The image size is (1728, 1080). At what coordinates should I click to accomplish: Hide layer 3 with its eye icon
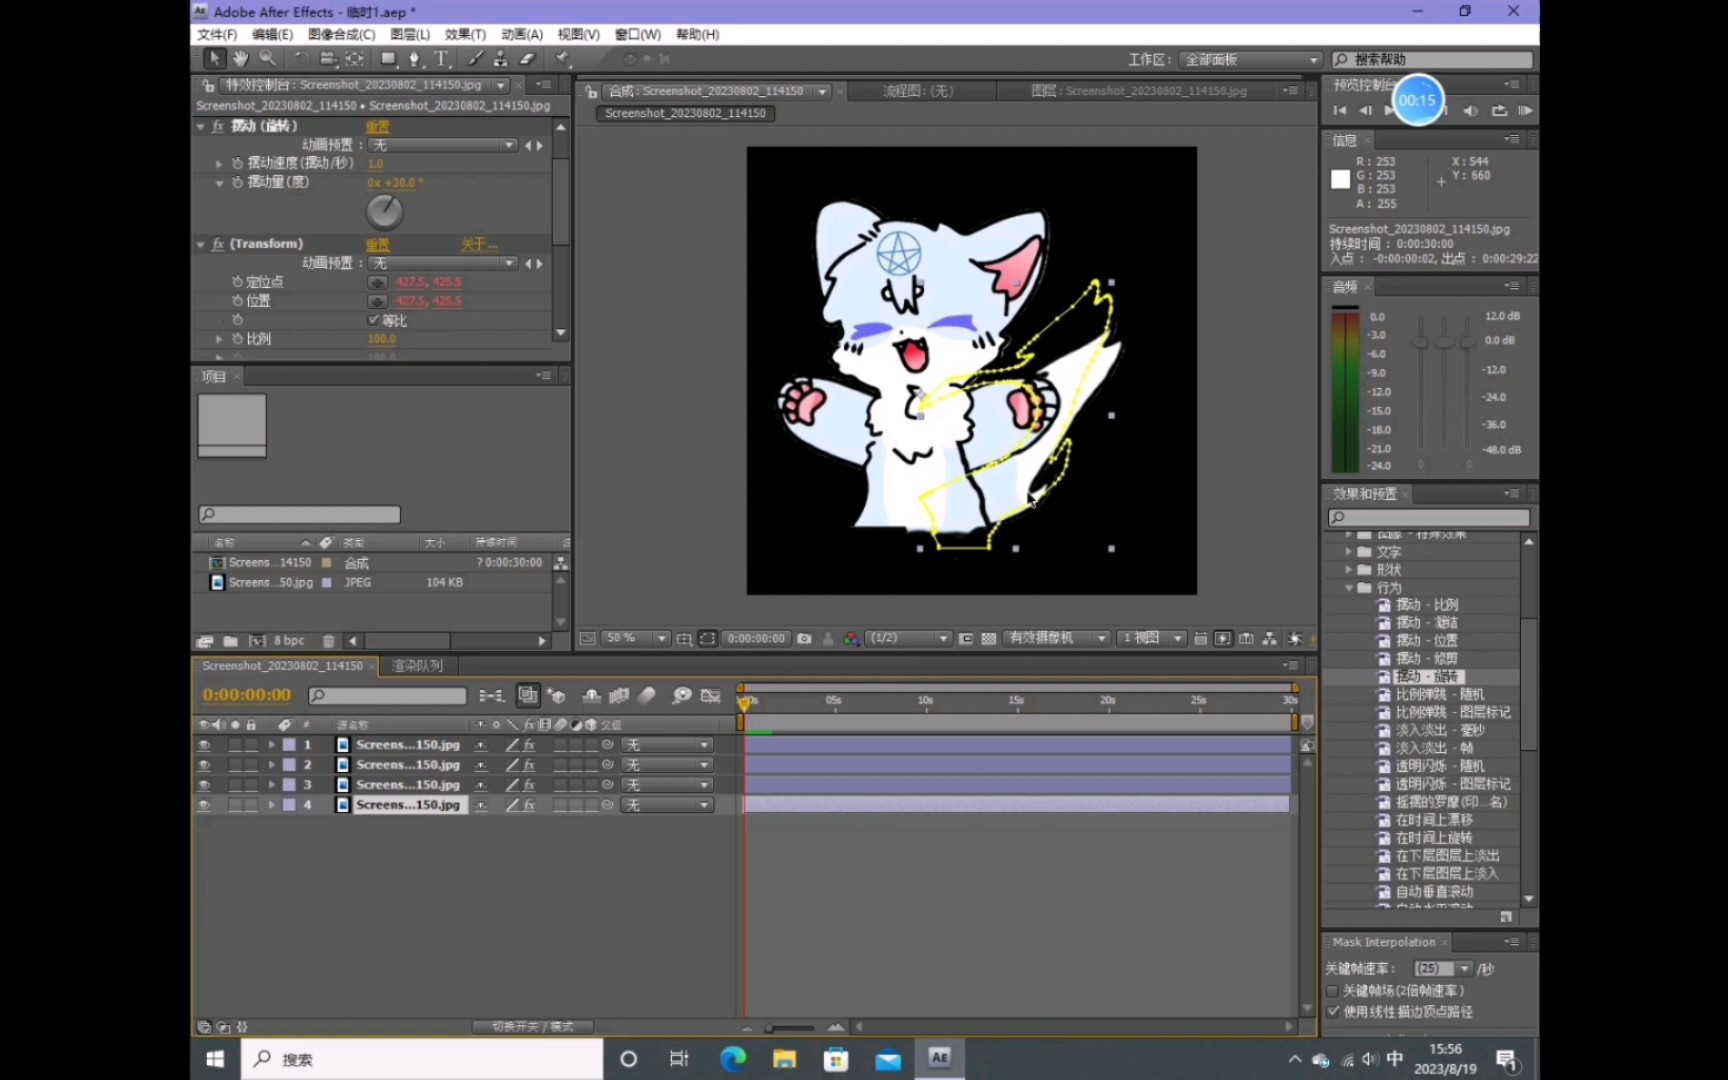[204, 785]
